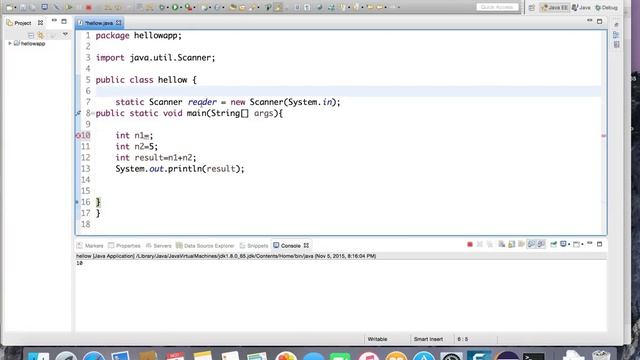This screenshot has width=640, height=360.
Task: Open the Debug launch dropdown arrow
Action: 167,8
